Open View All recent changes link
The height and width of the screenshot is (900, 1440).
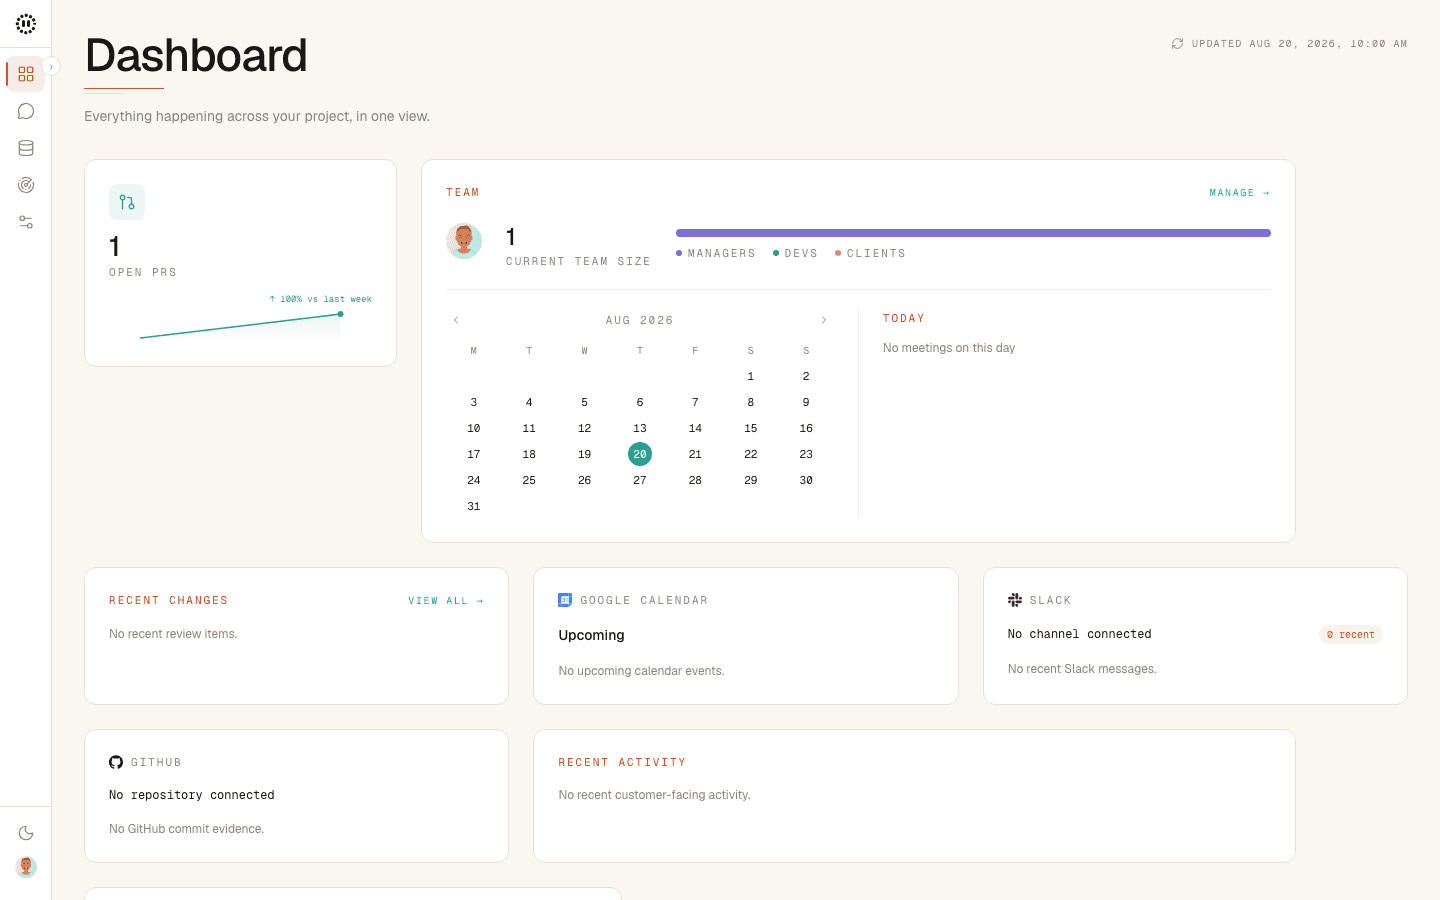446,601
